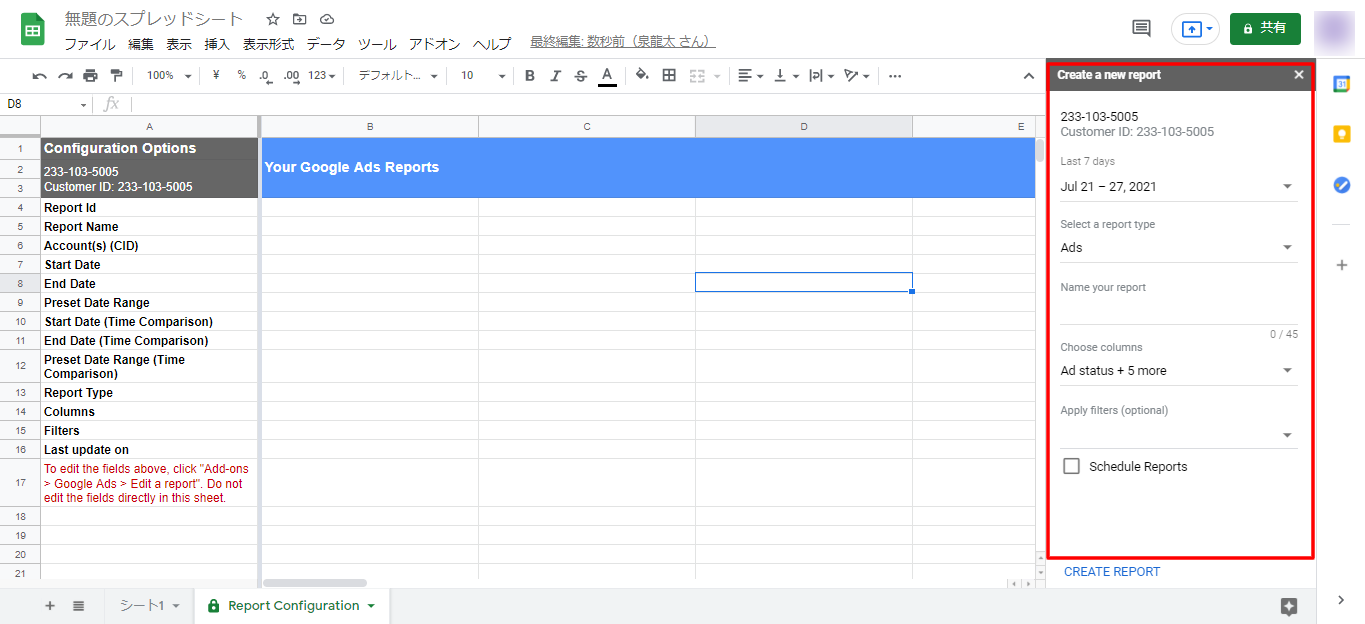Click the undo icon in toolbar
Image resolution: width=1365 pixels, height=624 pixels.
[x=40, y=76]
